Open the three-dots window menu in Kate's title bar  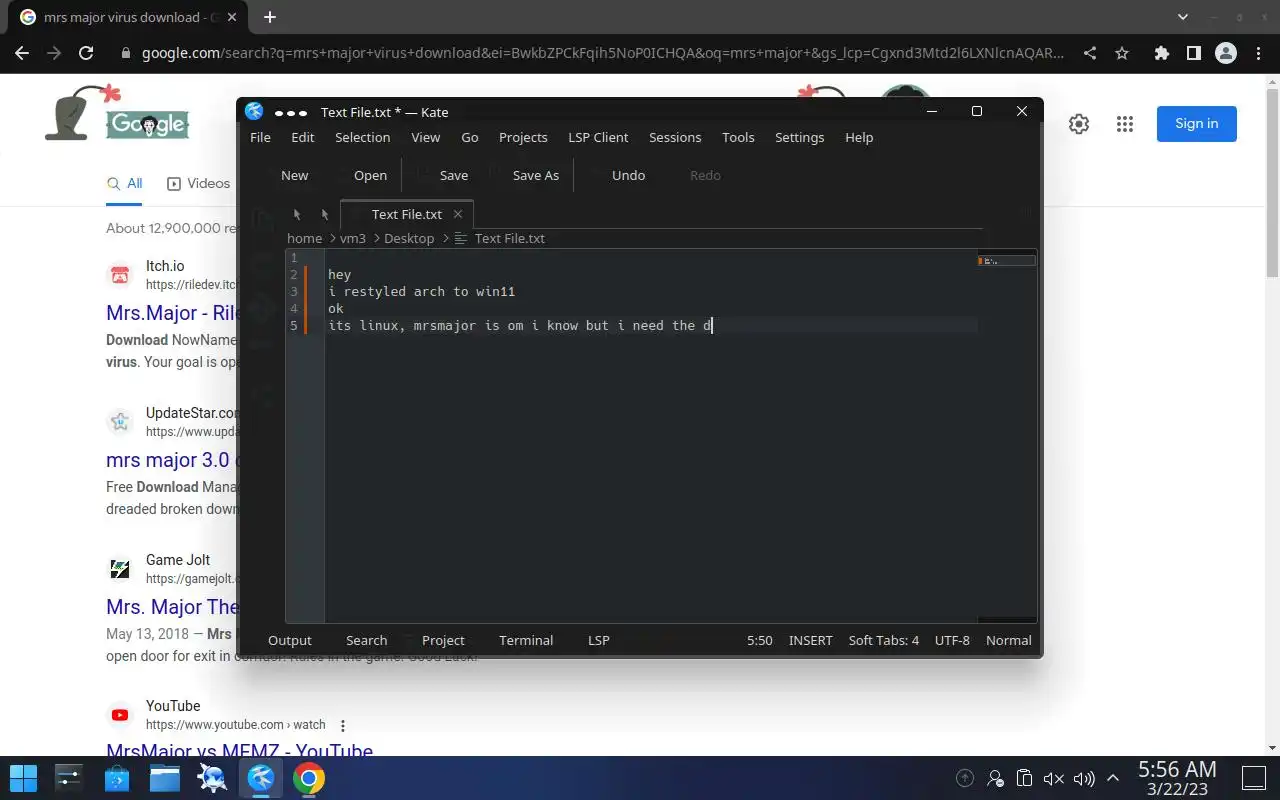pyautogui.click(x=291, y=113)
